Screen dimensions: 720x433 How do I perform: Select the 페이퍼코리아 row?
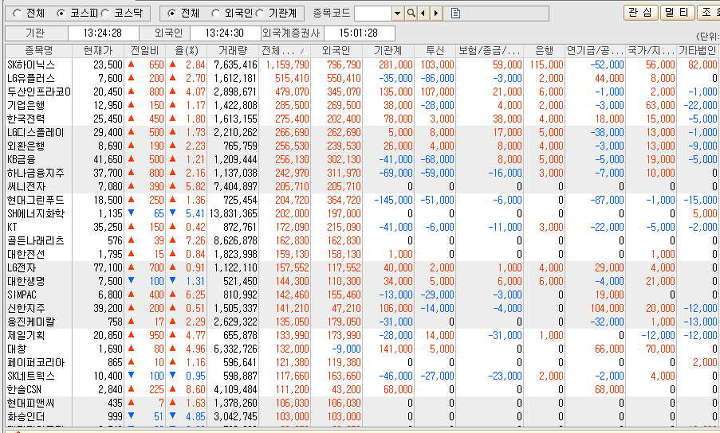click(x=362, y=363)
